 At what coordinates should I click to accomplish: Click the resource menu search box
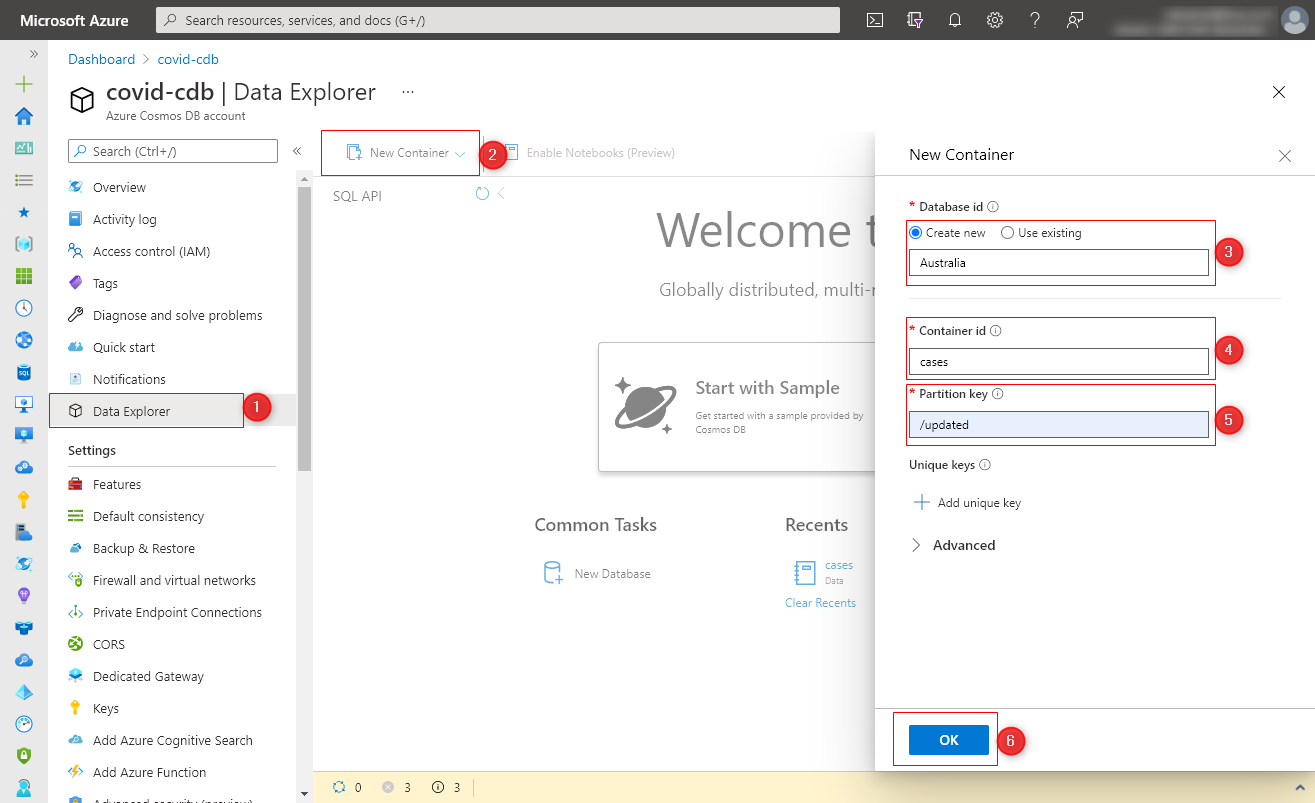point(173,151)
